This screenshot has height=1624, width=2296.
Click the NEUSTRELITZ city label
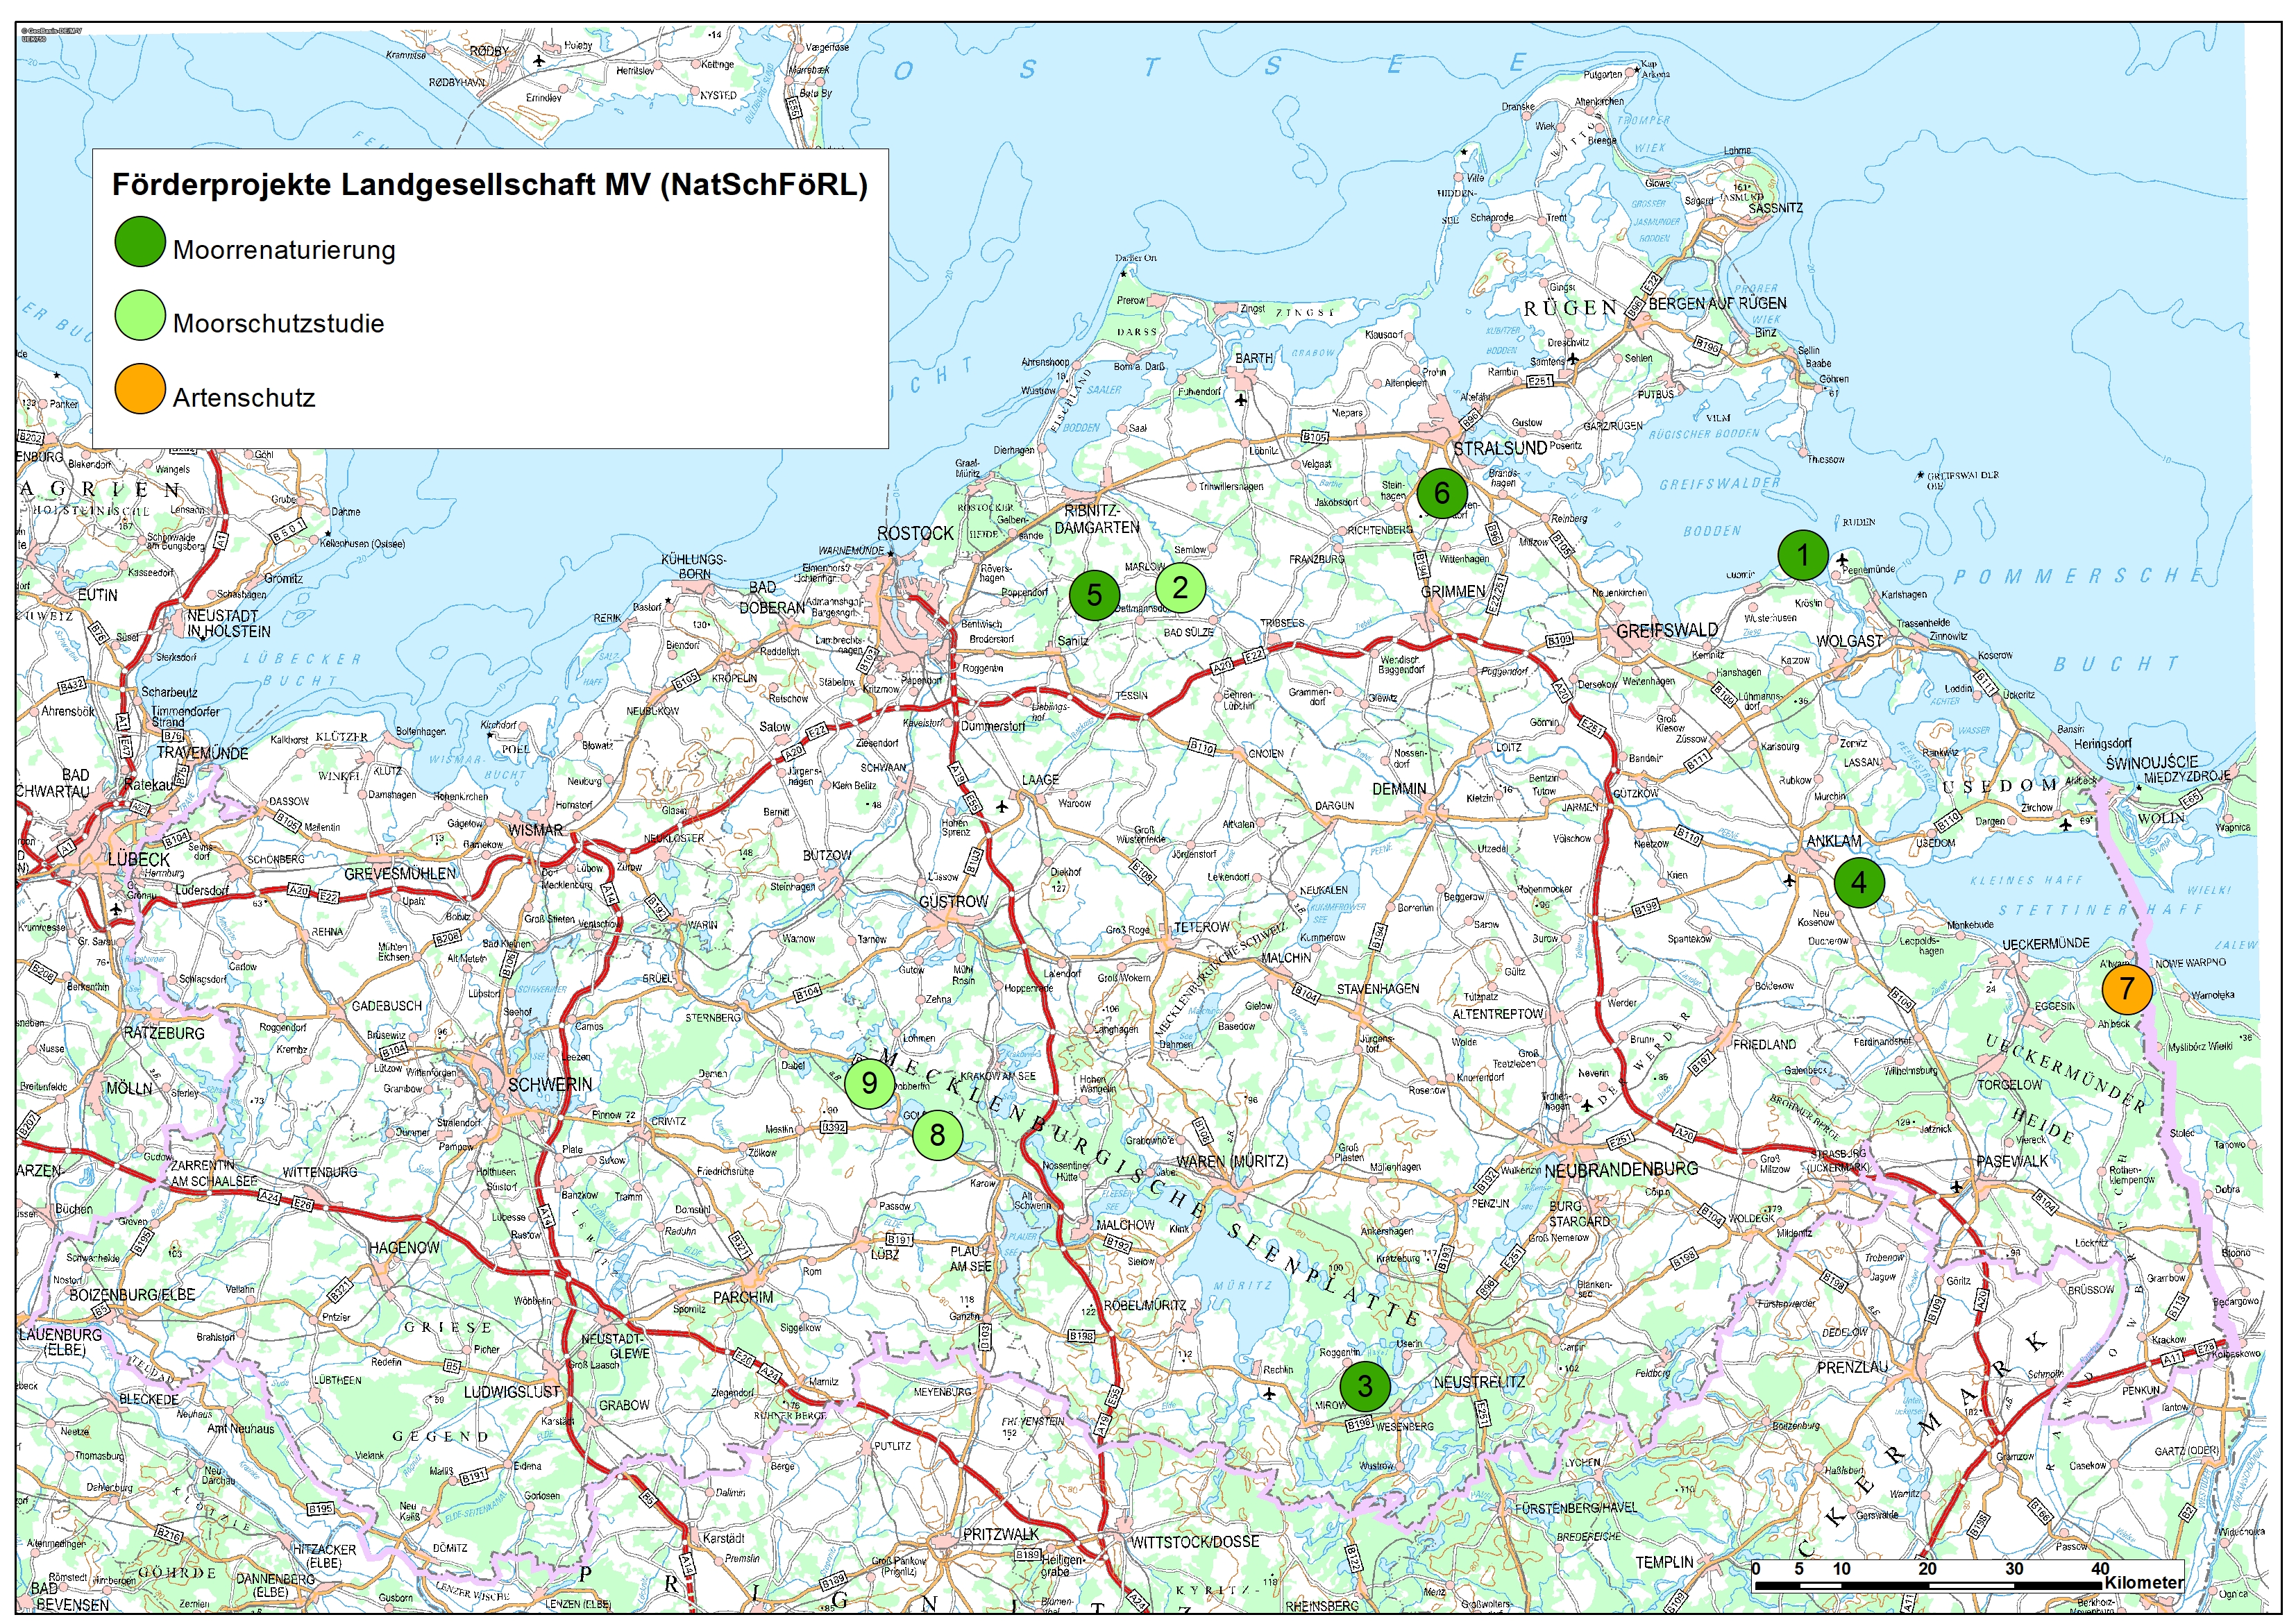1480,1383
